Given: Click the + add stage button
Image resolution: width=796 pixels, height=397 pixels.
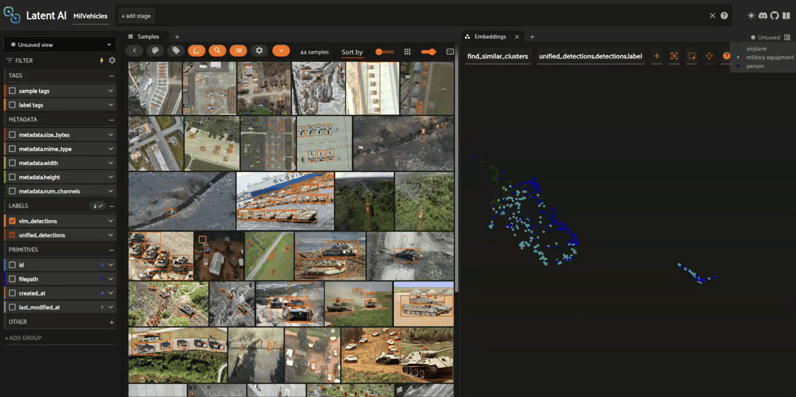Looking at the screenshot, I should click(136, 16).
